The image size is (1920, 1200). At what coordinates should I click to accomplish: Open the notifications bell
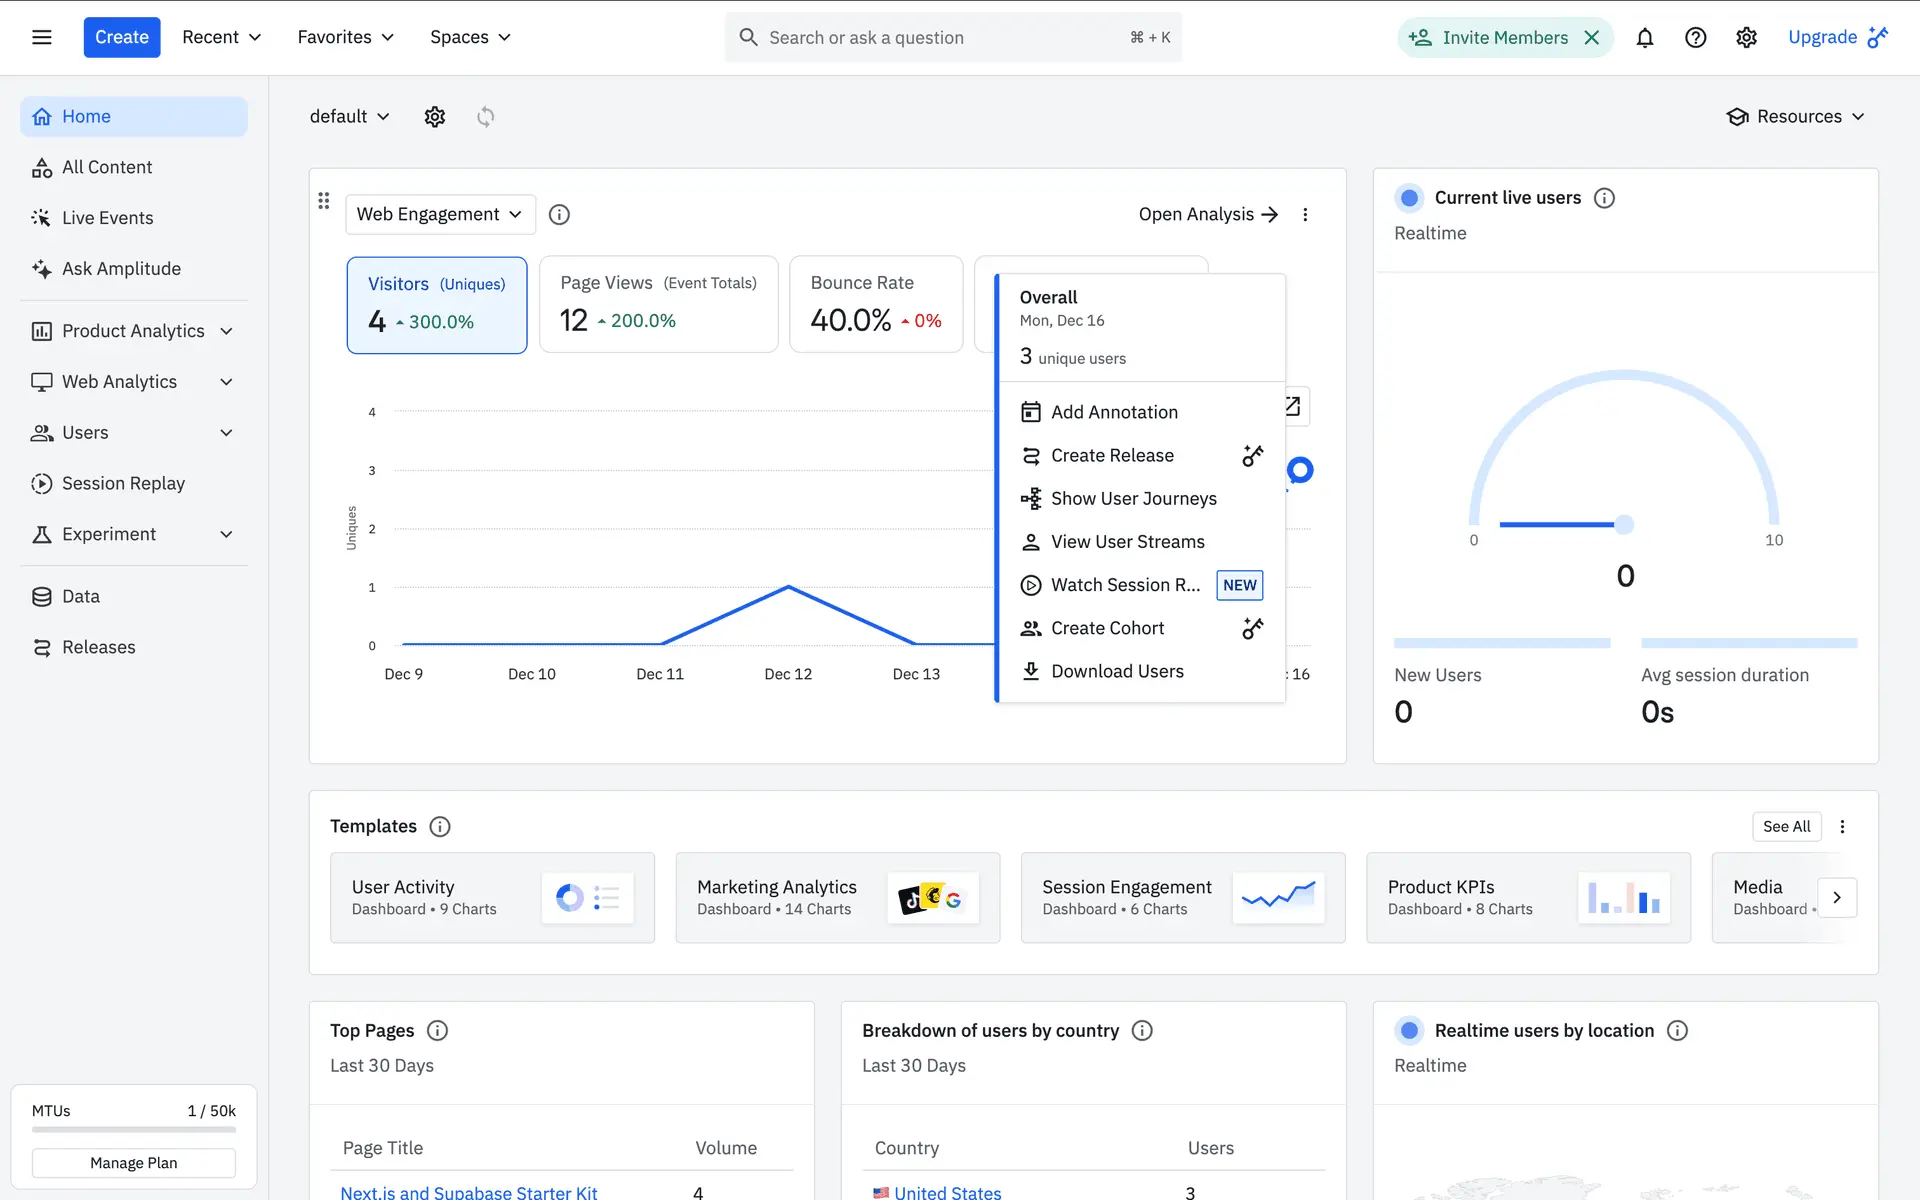pos(1644,38)
